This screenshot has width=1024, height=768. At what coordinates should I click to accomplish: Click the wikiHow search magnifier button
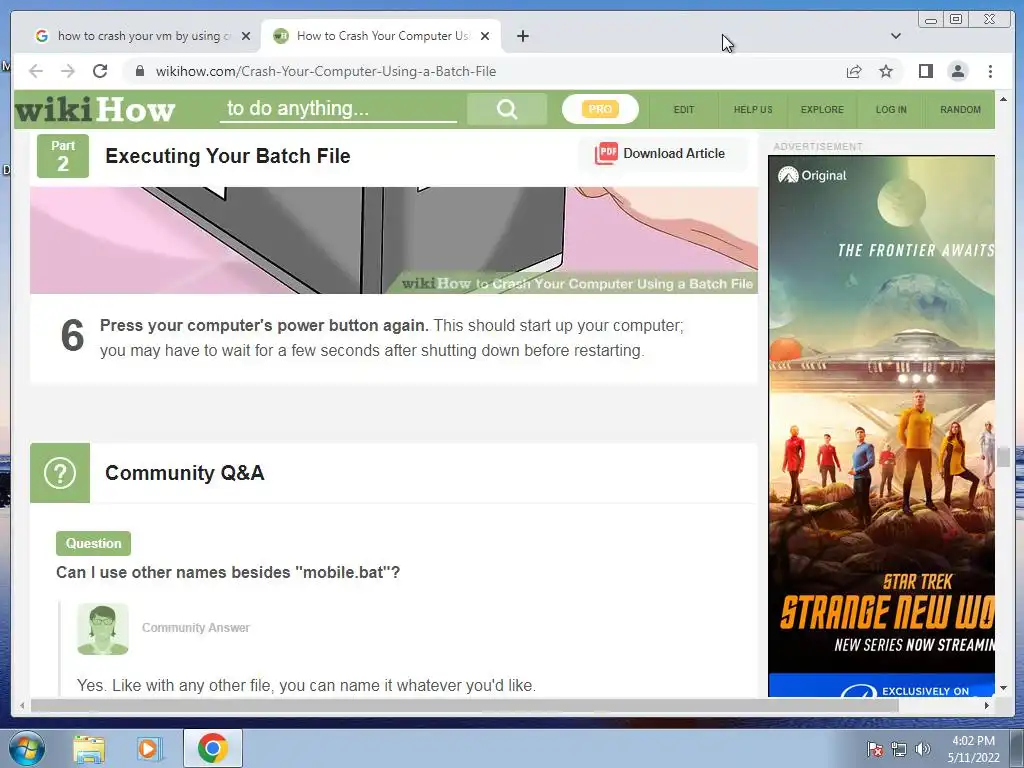[x=507, y=109]
